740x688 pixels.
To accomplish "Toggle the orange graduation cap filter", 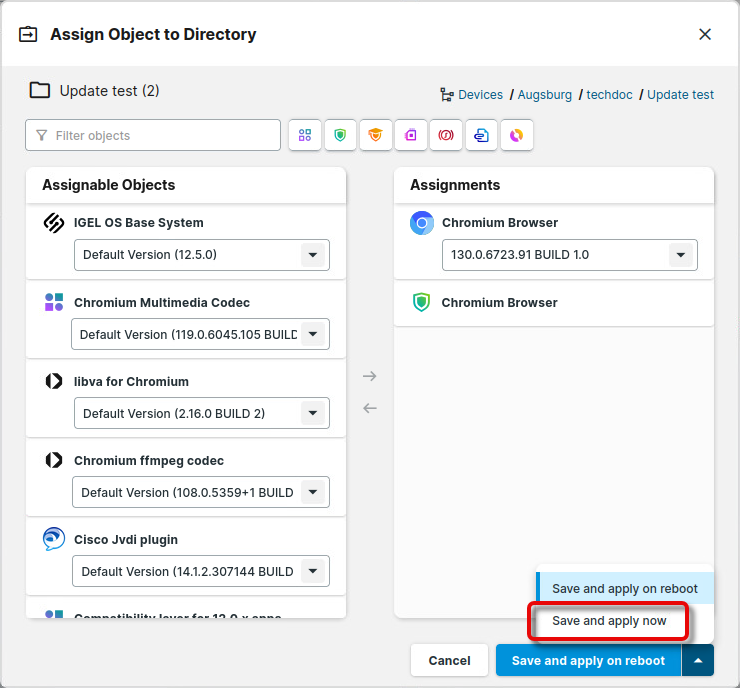I will (x=375, y=135).
